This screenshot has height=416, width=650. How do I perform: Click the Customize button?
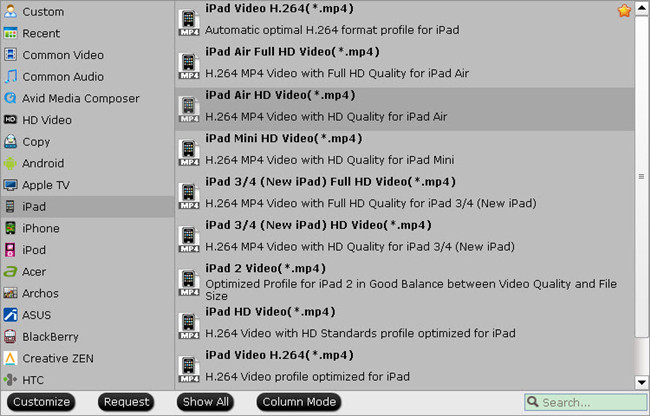click(41, 401)
